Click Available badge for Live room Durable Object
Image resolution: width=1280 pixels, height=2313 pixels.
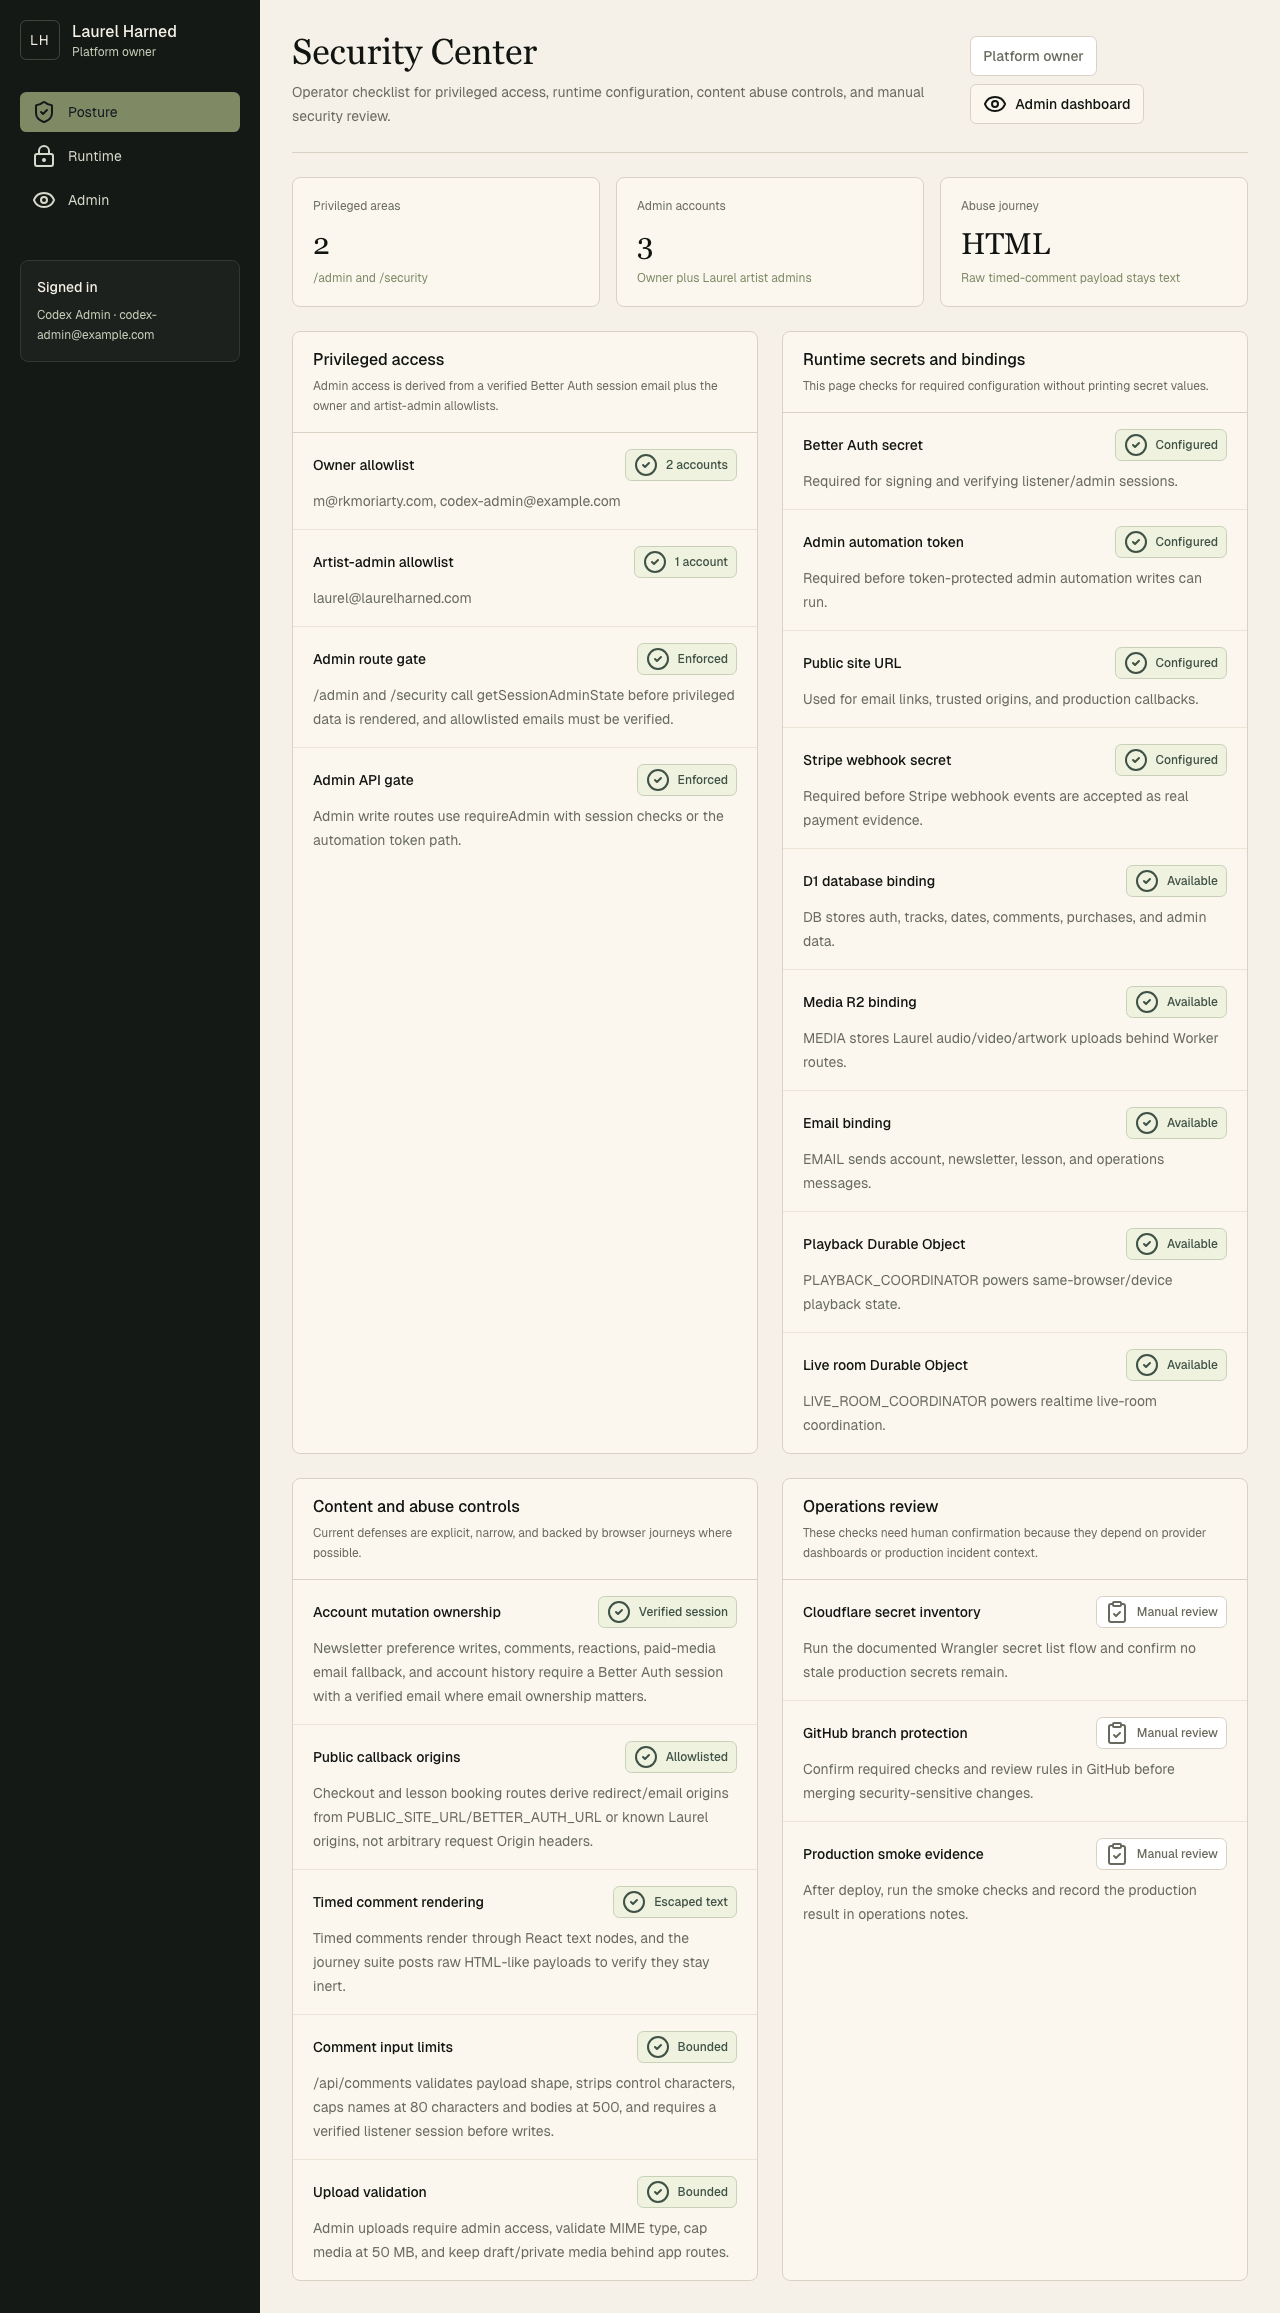(1176, 1365)
